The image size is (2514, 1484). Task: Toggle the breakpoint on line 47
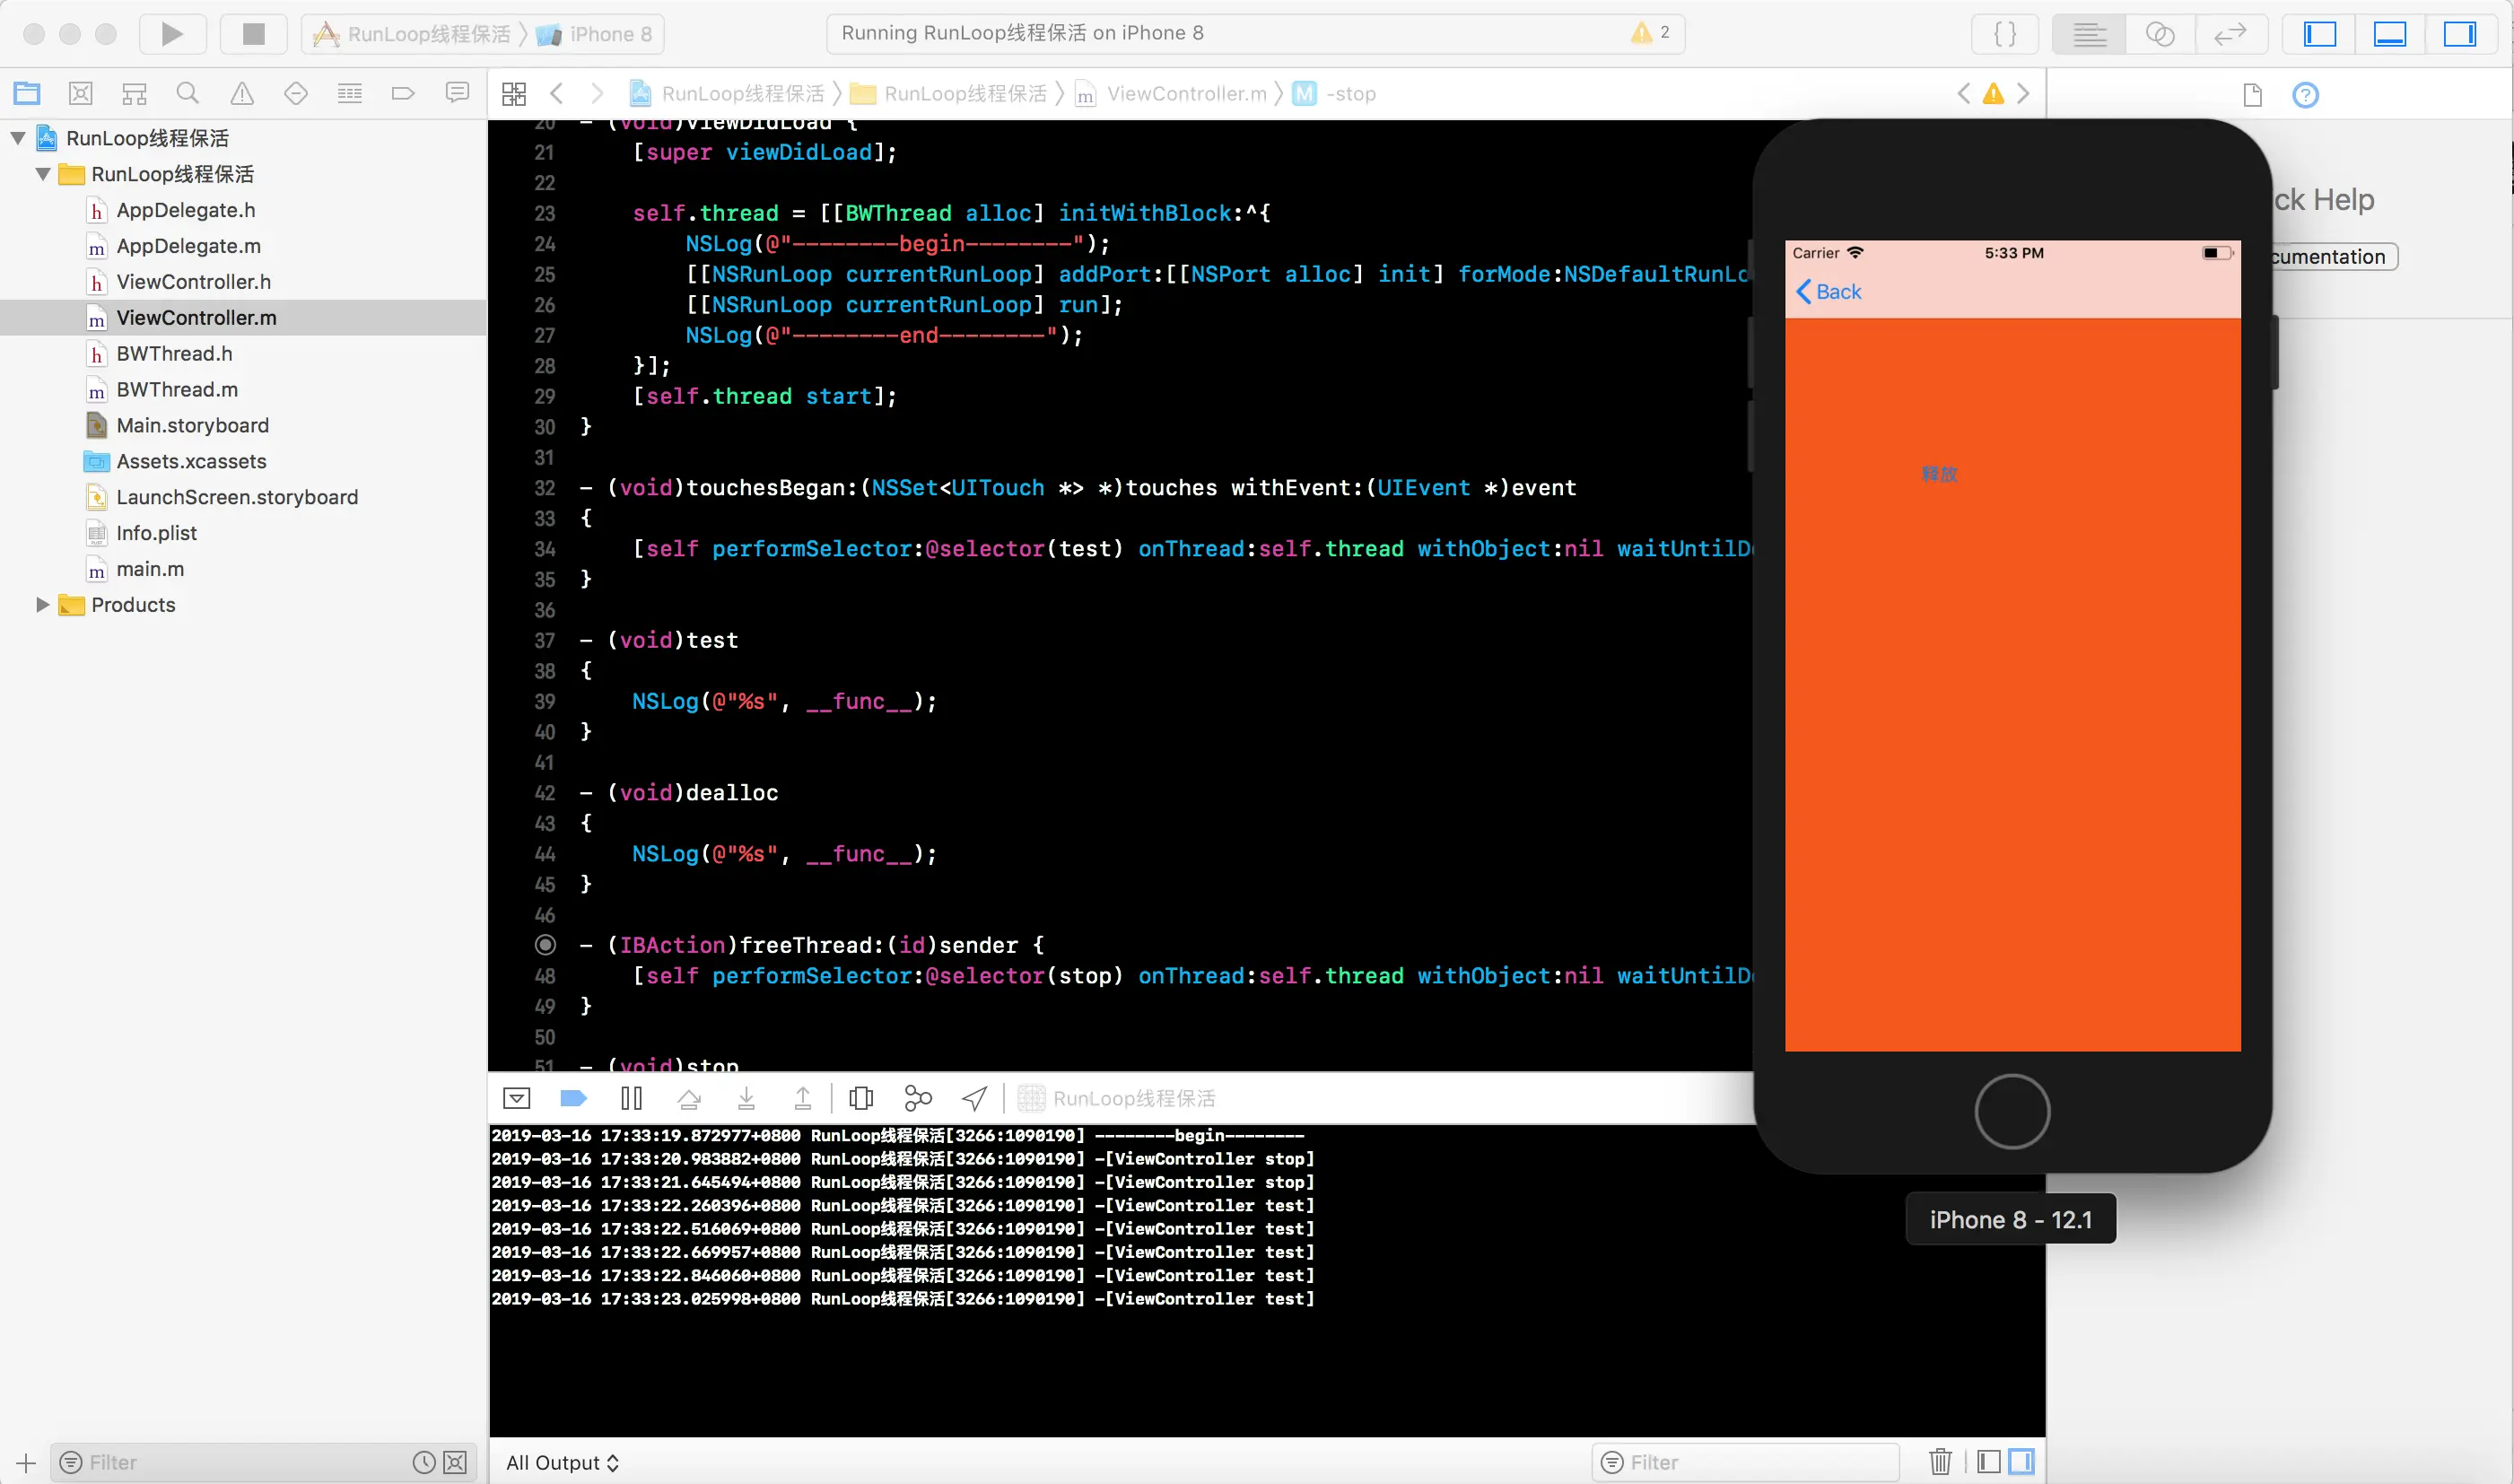(x=545, y=945)
